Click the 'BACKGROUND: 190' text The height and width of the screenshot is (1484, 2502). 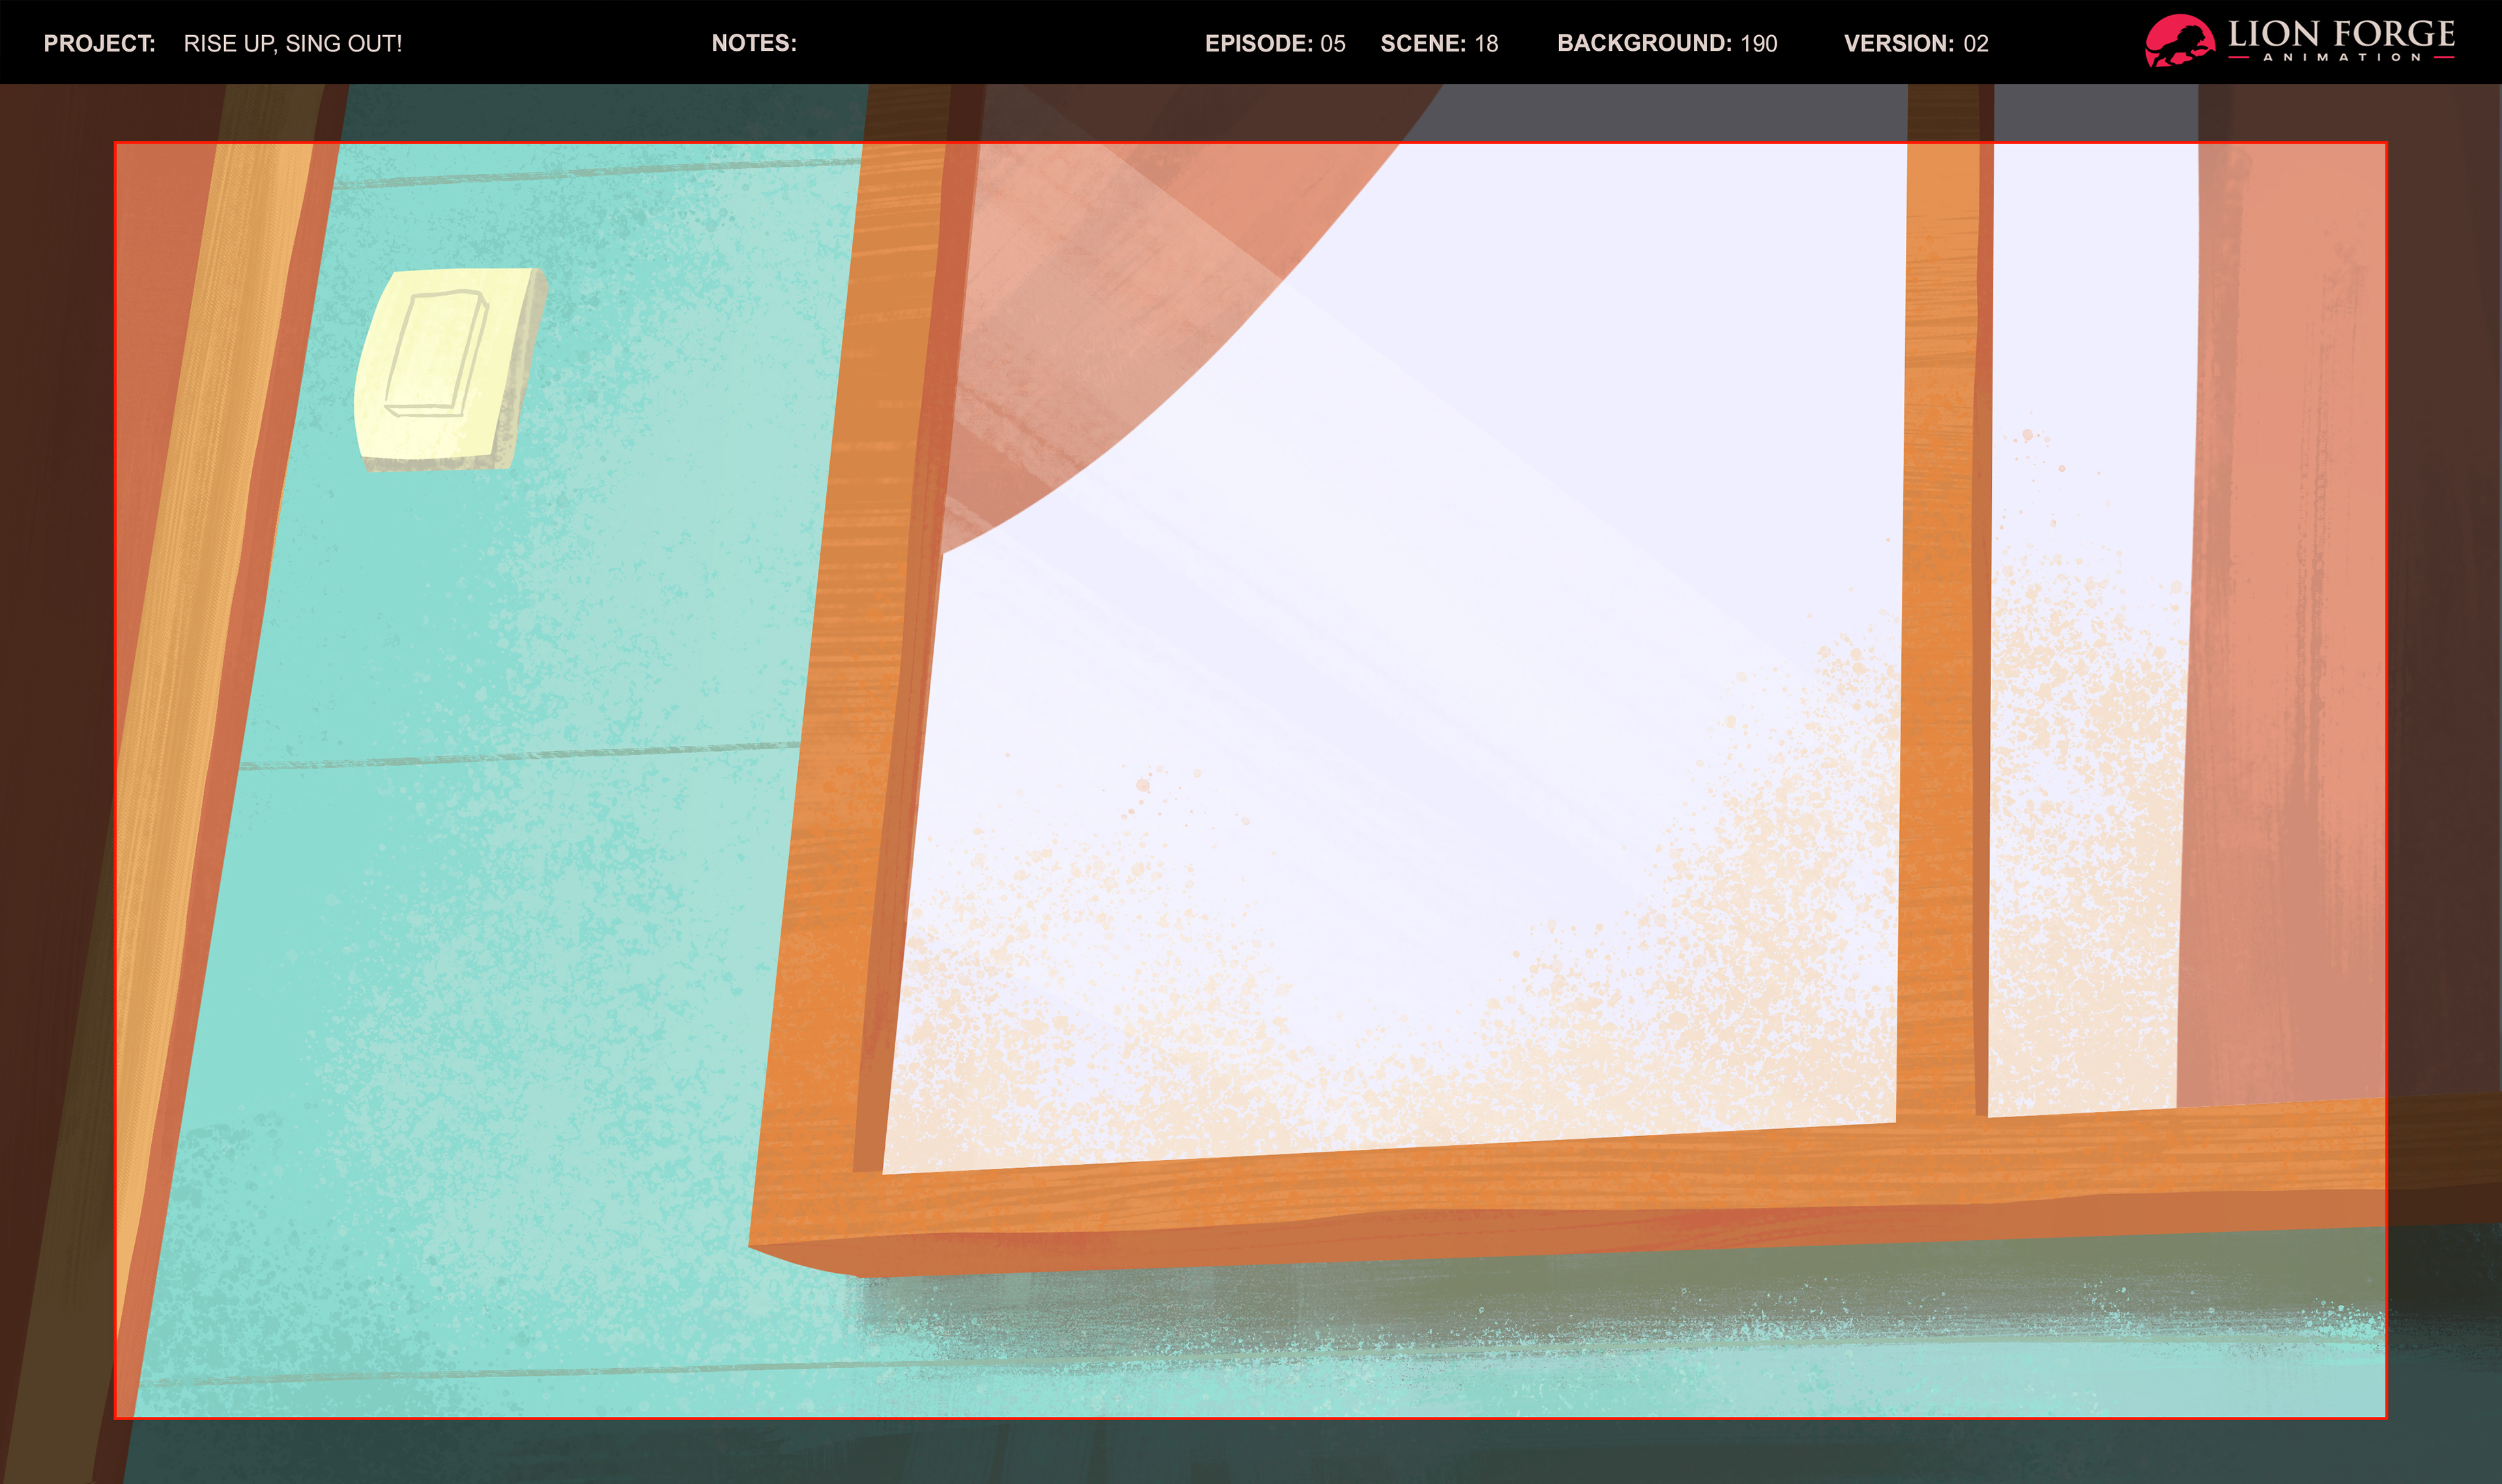tap(1667, 43)
